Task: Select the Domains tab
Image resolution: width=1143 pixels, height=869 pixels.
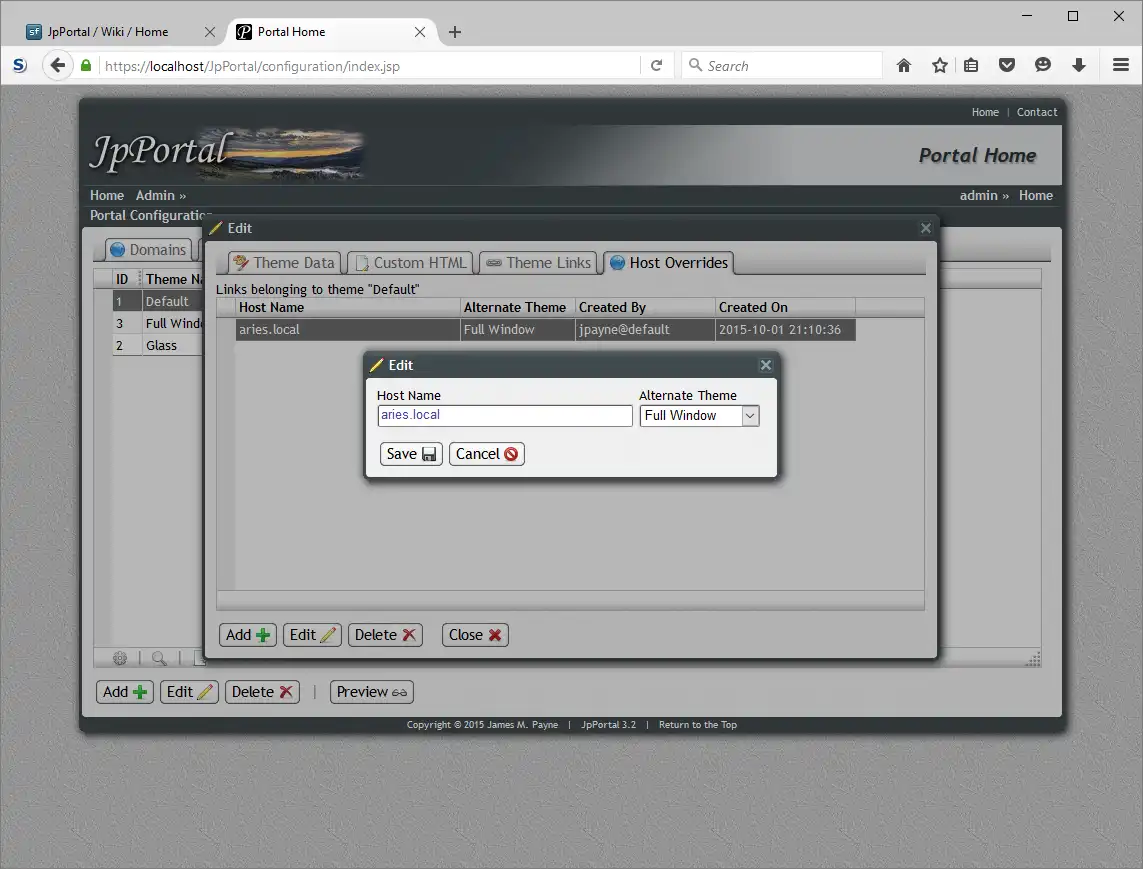Action: (148, 249)
